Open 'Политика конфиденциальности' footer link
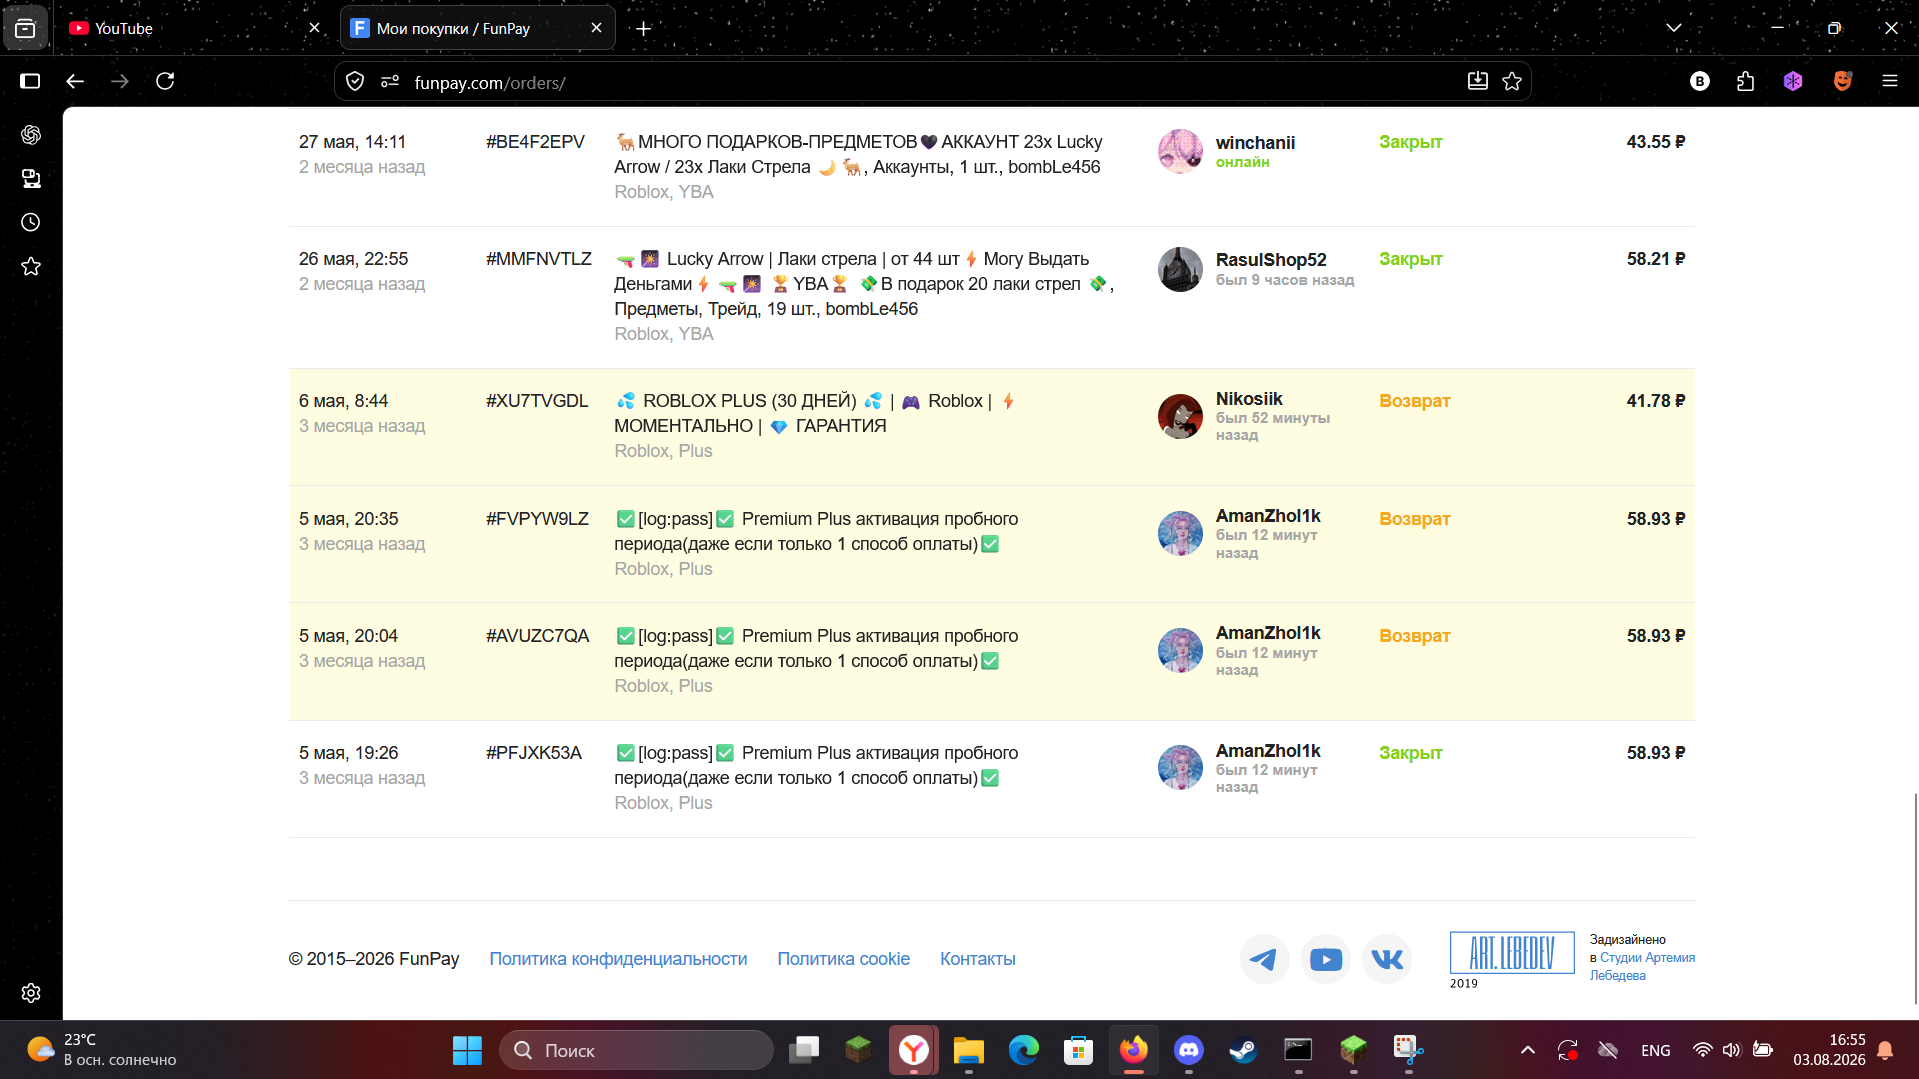The image size is (1919, 1079). (x=618, y=959)
